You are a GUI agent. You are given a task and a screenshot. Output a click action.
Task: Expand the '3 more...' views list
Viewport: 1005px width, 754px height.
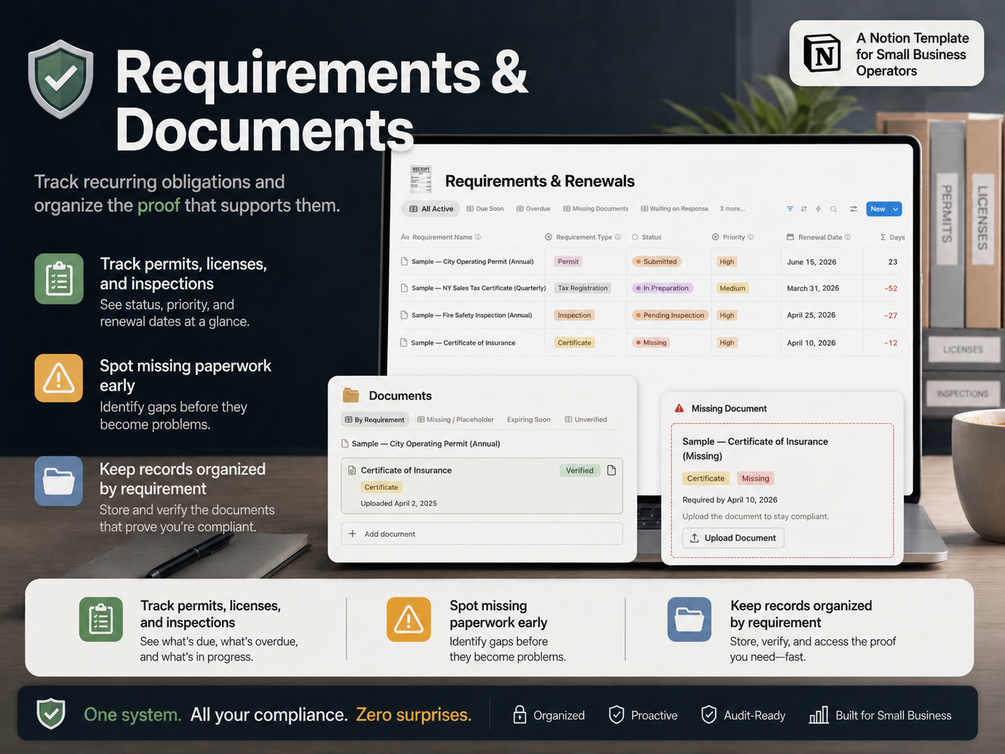[732, 209]
